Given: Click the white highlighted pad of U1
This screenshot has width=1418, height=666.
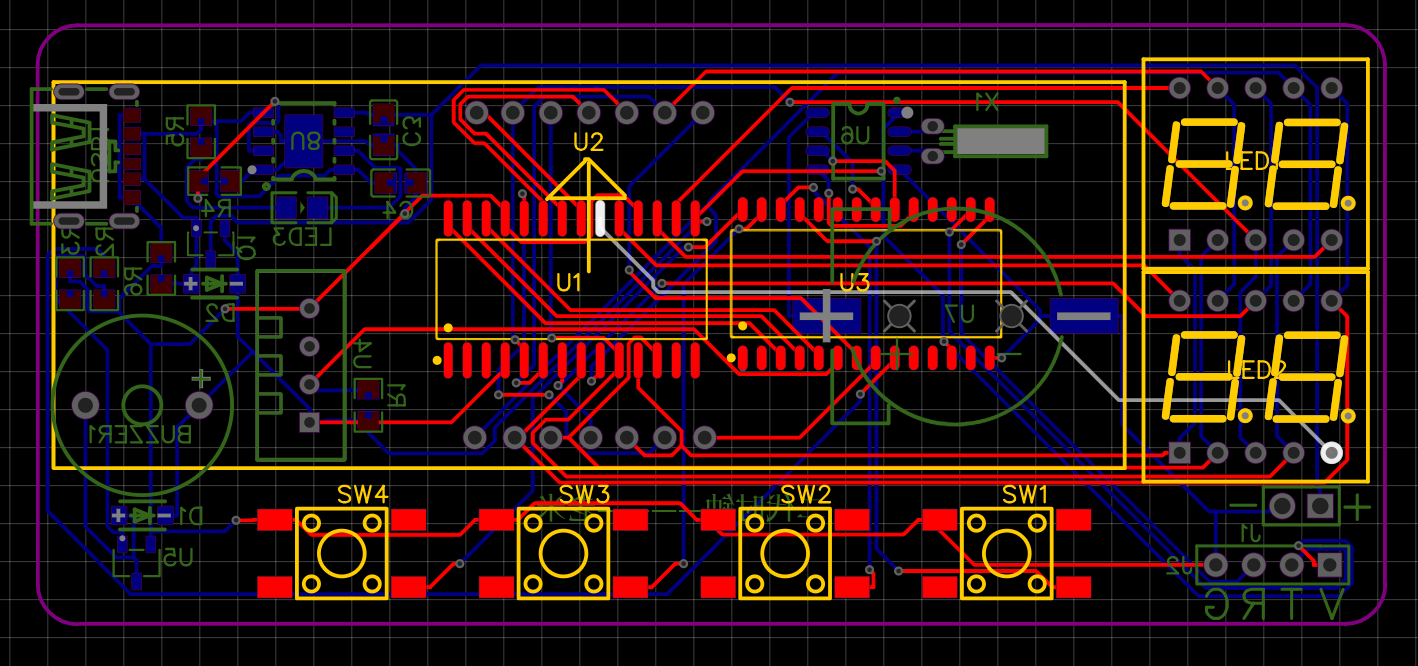Looking at the screenshot, I should 601,218.
